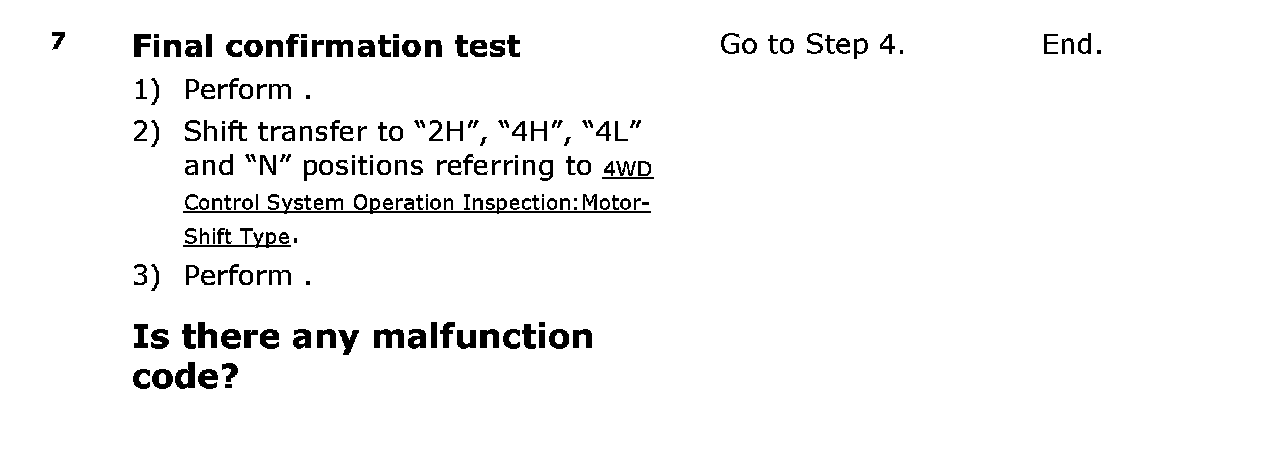Viewport: 1280px width, 456px height.
Task: Click the first "Perform ." instruction line
Action: point(247,90)
